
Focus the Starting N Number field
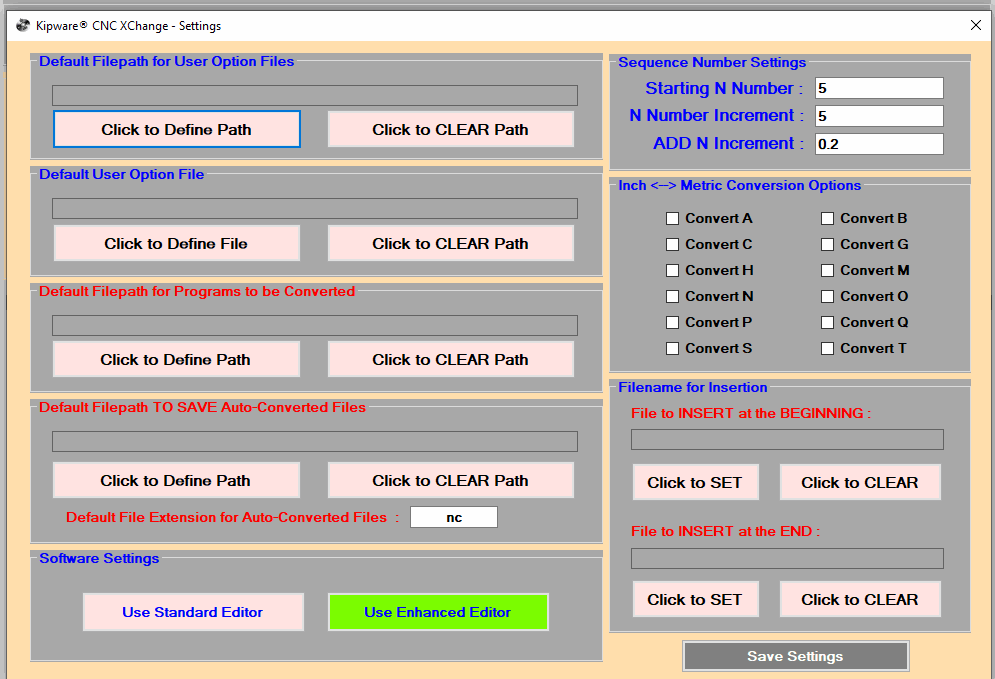click(879, 88)
